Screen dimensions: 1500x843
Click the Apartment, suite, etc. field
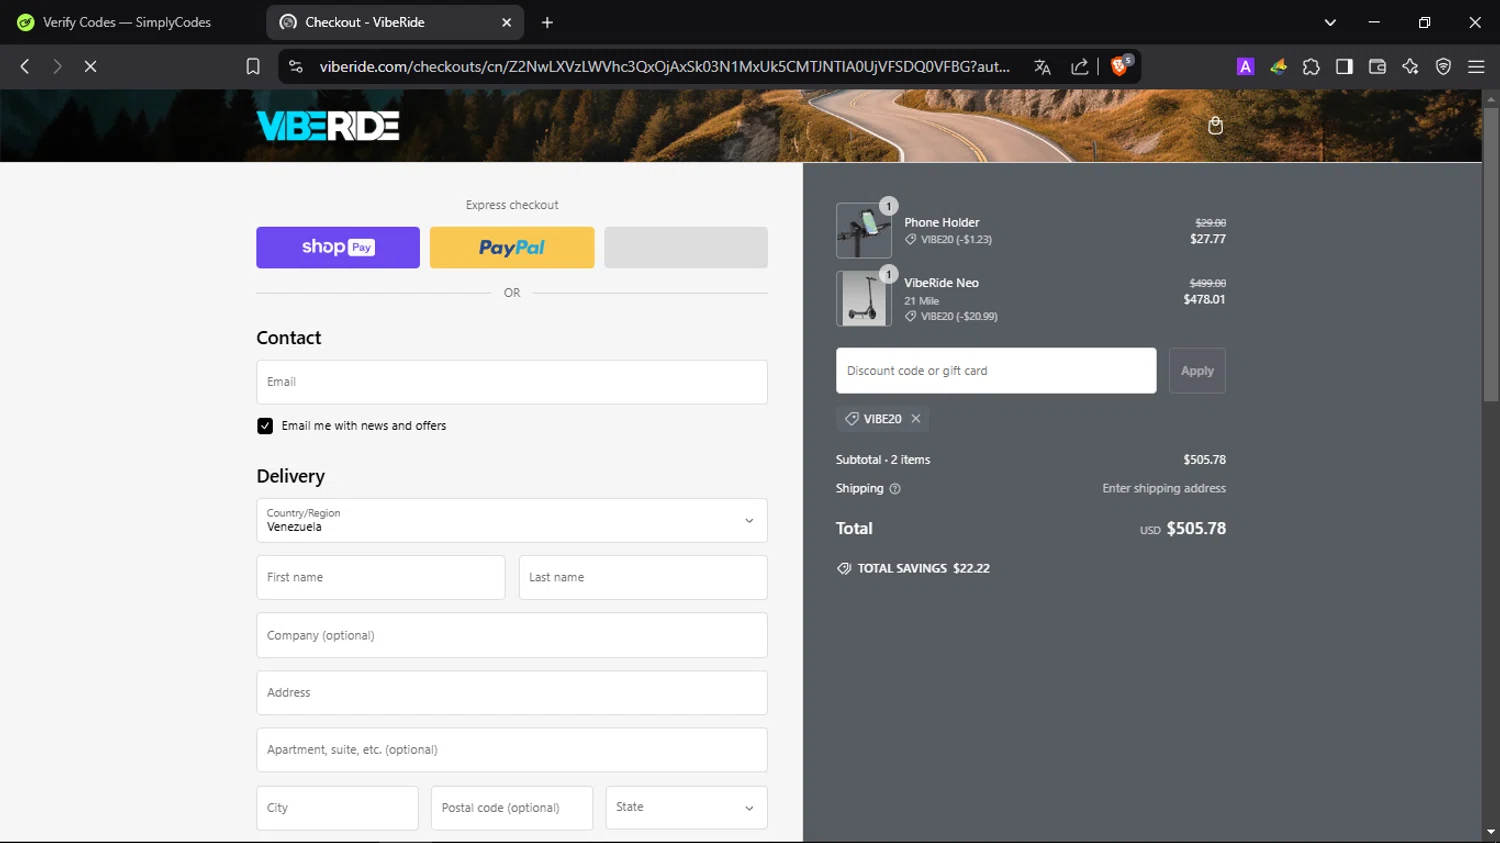[512, 750]
